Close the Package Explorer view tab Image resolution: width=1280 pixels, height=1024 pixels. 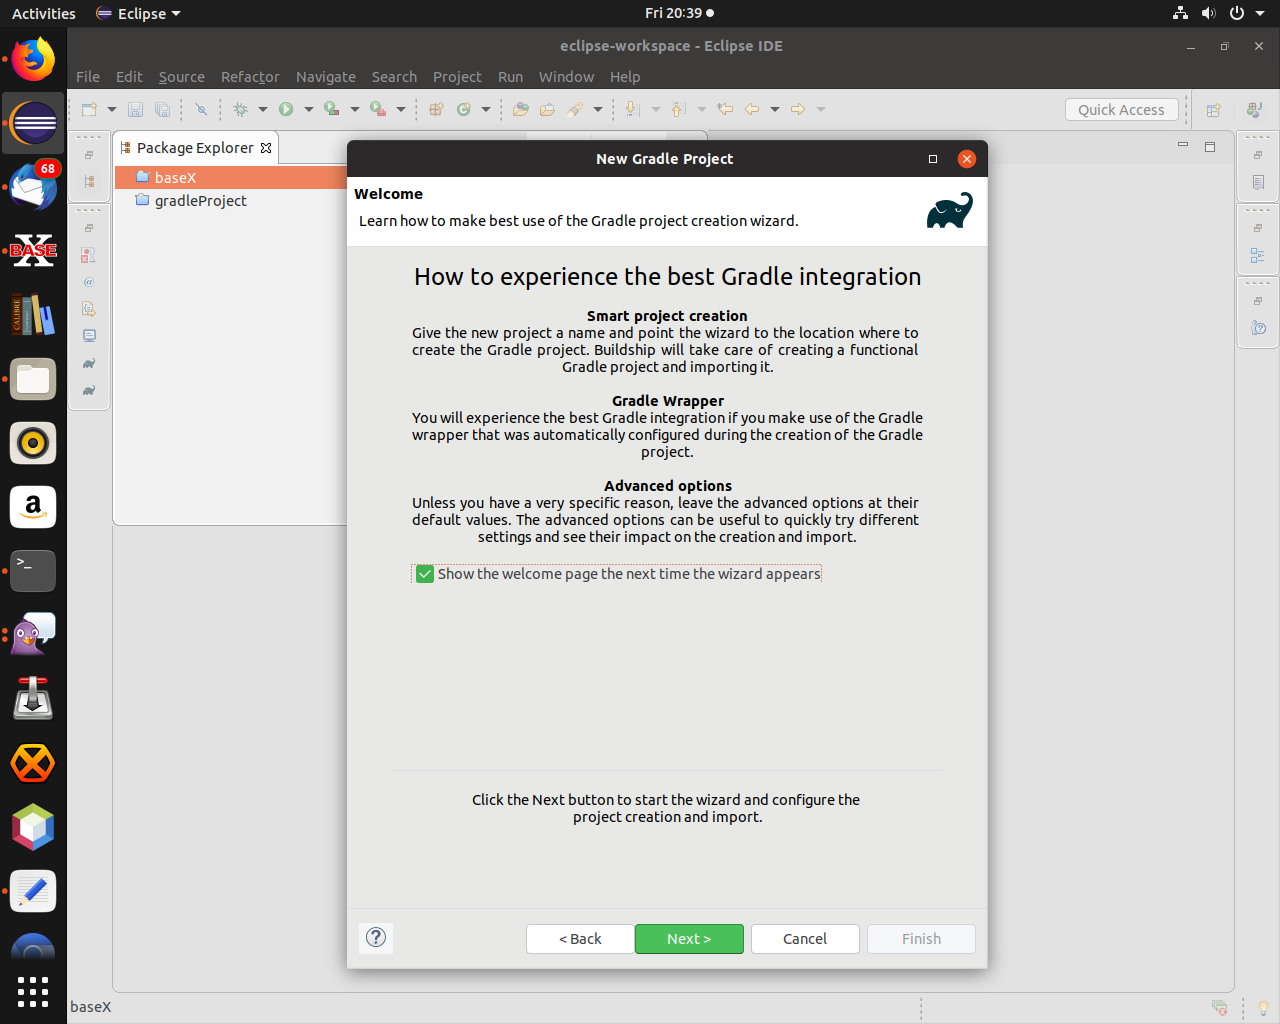(x=266, y=148)
